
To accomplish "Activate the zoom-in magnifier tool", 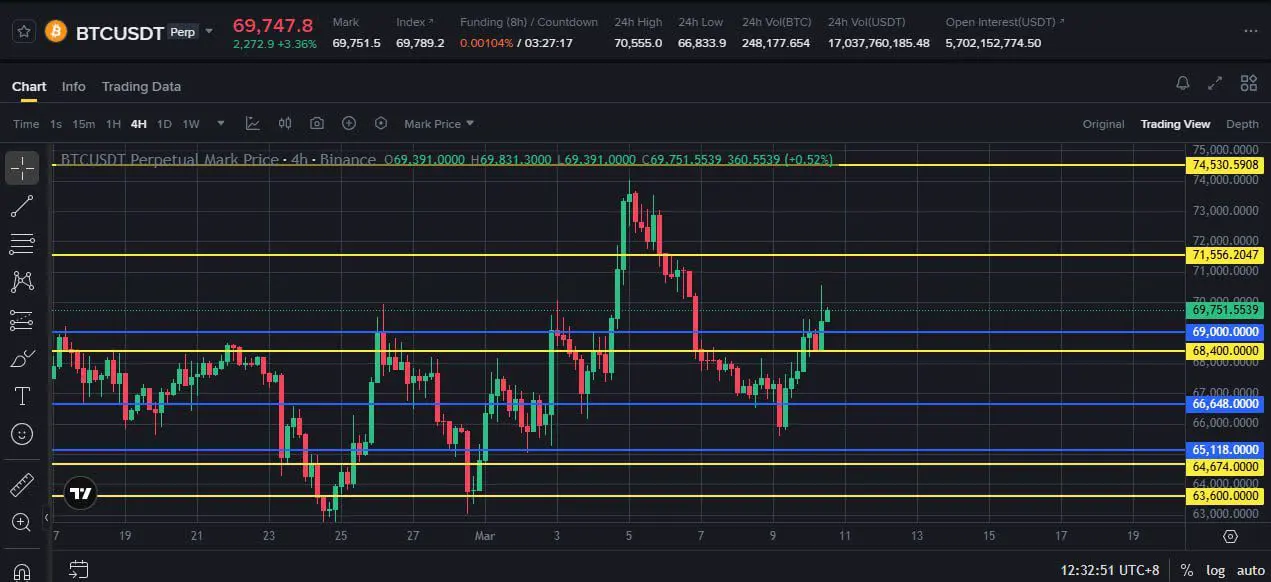I will click(x=22, y=522).
